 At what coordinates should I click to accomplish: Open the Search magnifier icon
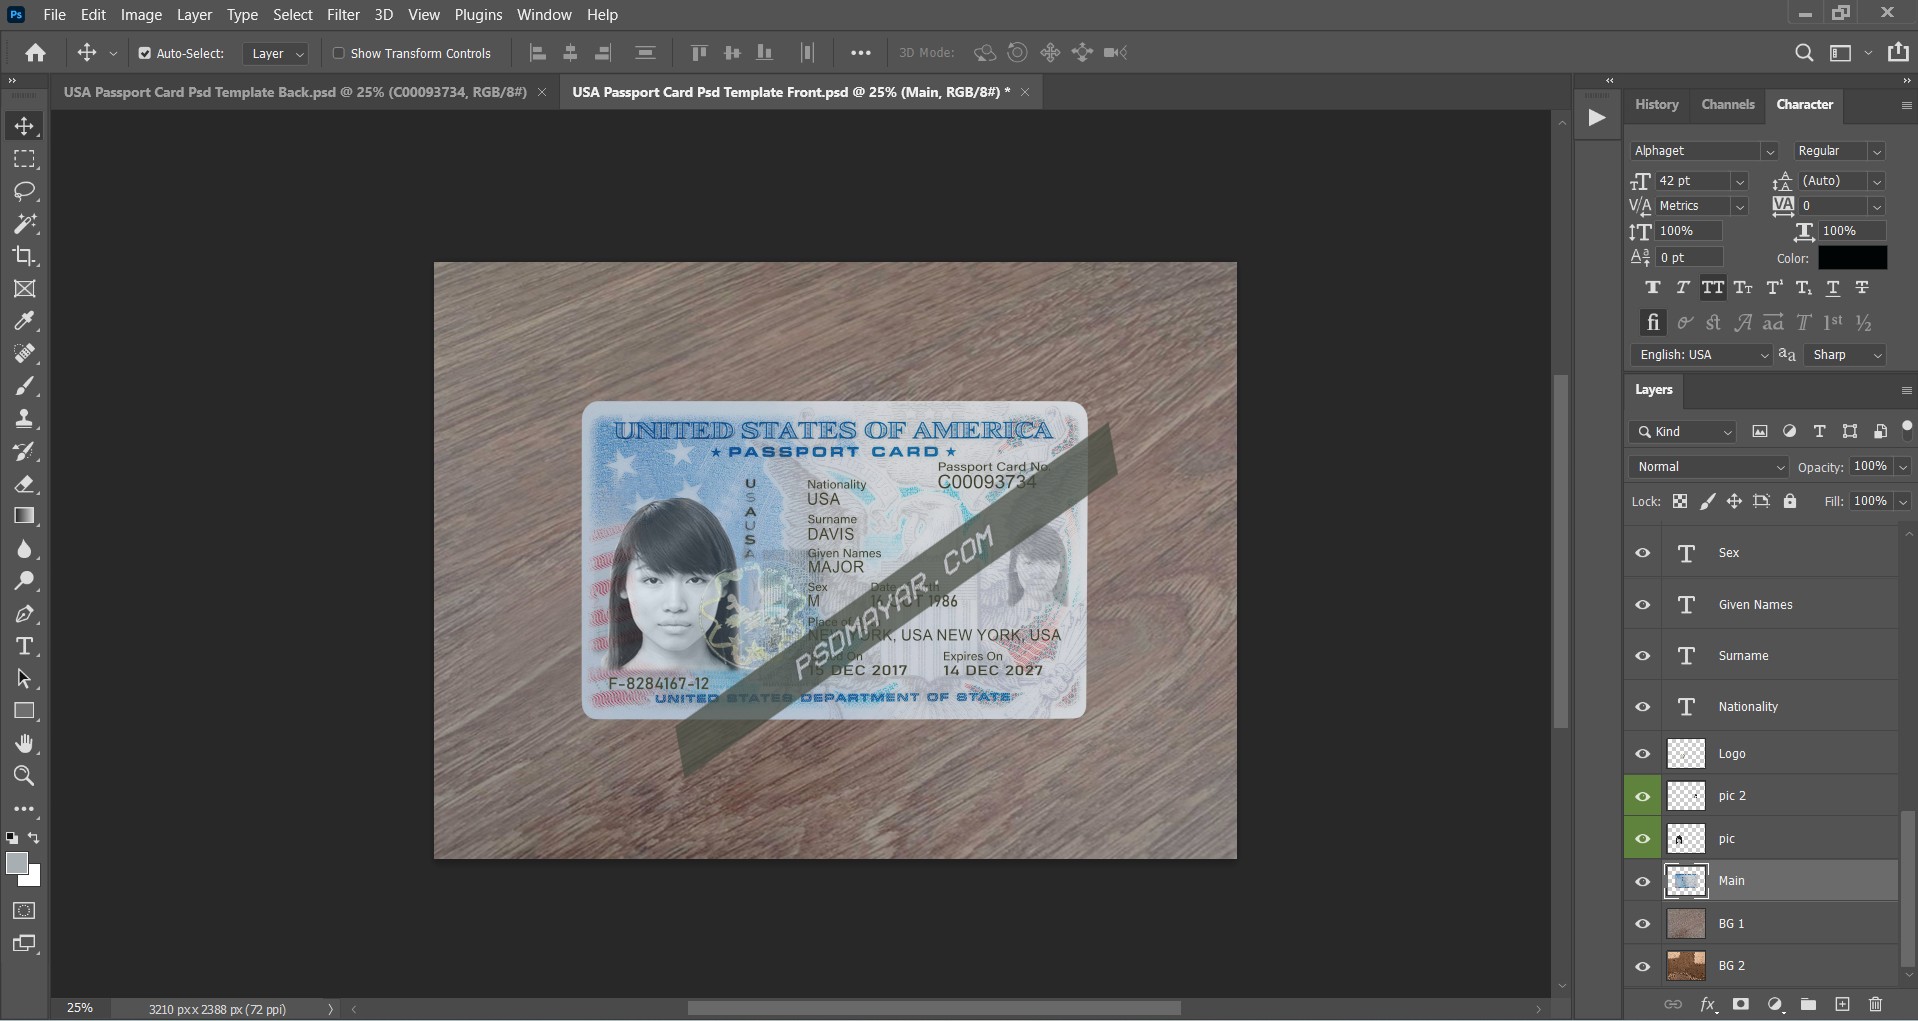[x=1804, y=53]
